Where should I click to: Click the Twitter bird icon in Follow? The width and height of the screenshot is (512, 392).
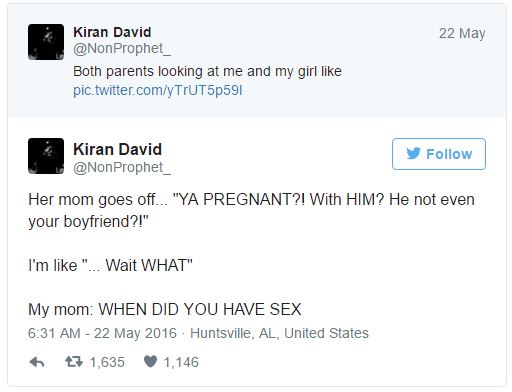413,154
